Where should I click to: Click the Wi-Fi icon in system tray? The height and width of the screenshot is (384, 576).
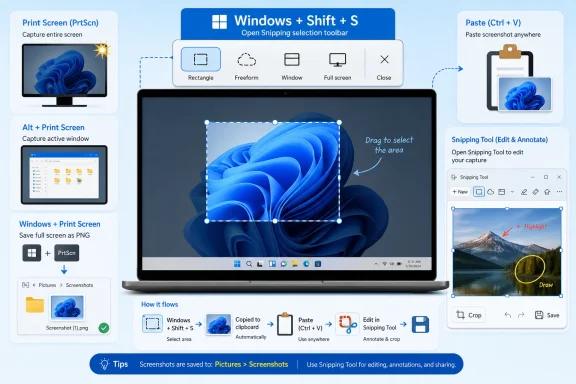coord(384,264)
